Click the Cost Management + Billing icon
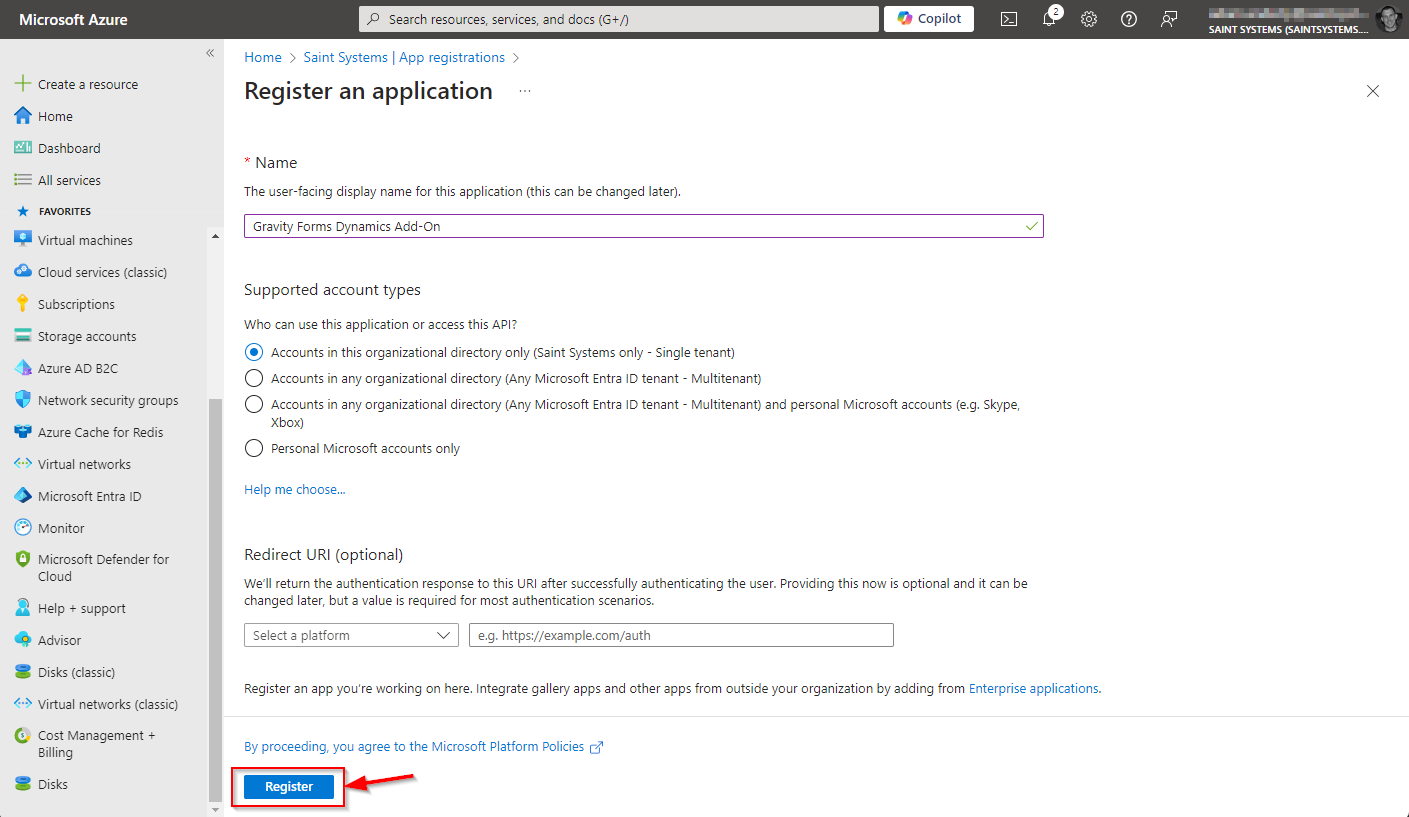The image size is (1409, 817). point(23,736)
